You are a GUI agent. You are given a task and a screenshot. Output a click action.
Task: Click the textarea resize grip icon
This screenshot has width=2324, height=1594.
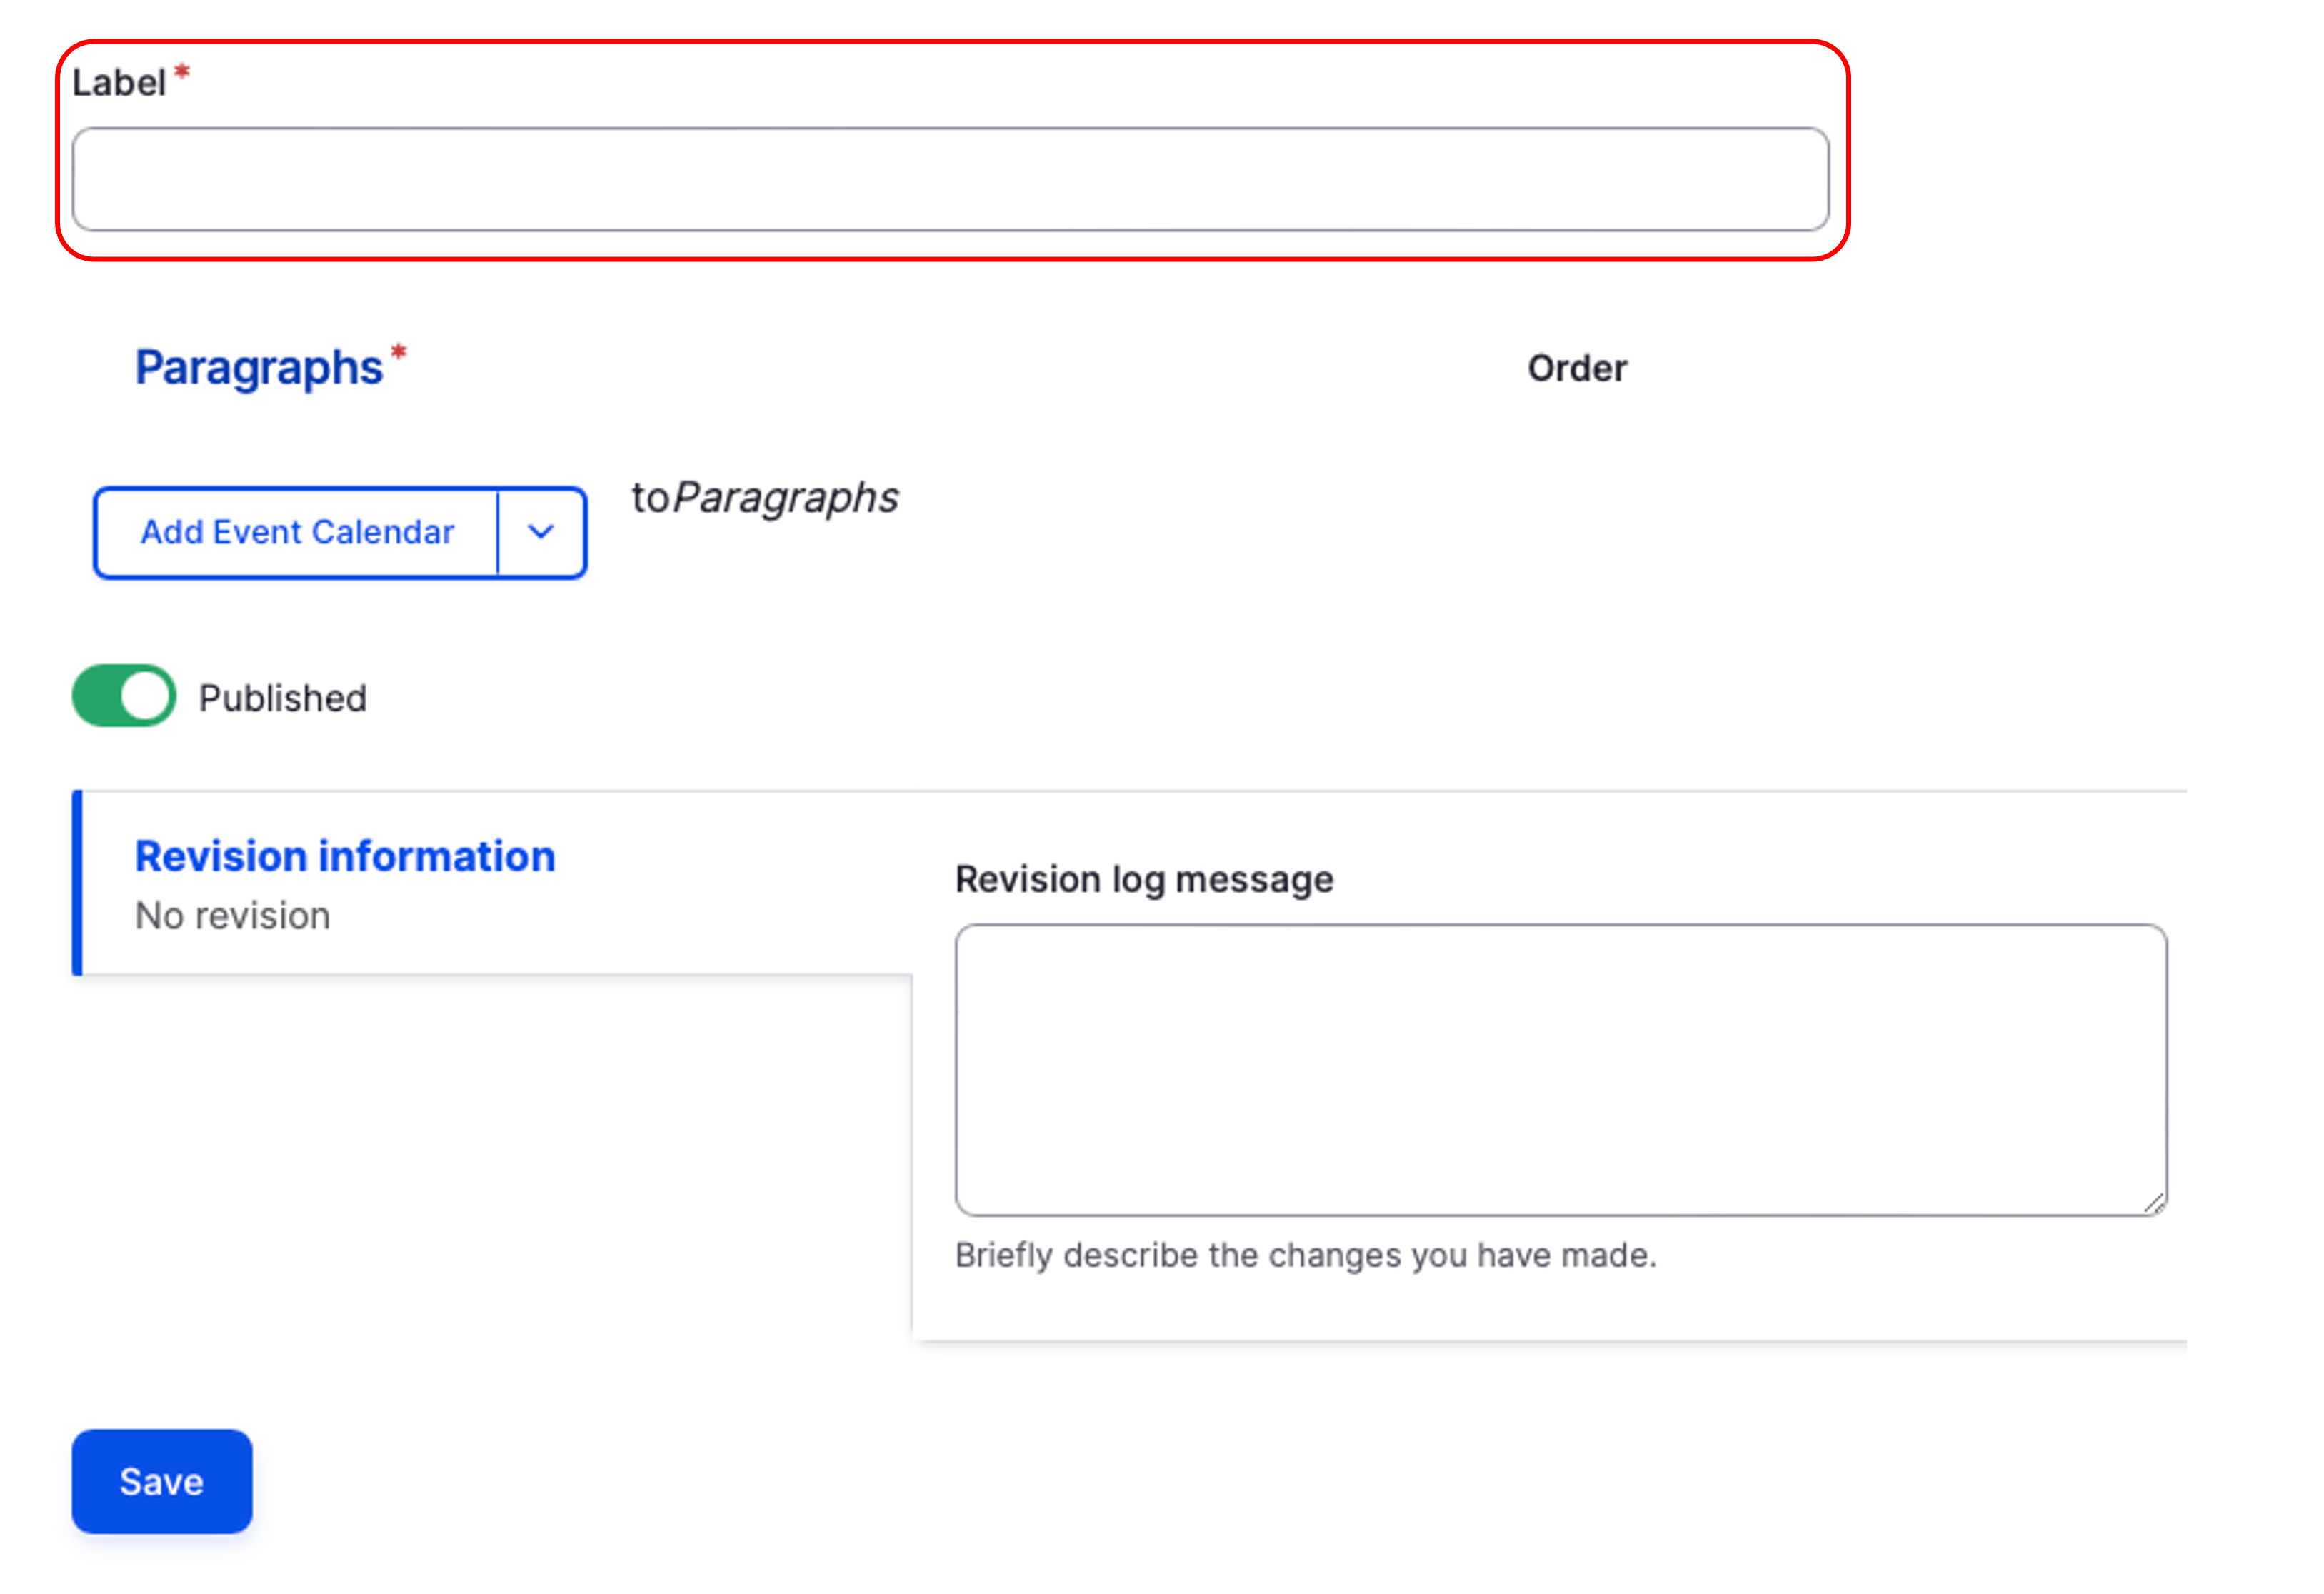click(x=2153, y=1203)
